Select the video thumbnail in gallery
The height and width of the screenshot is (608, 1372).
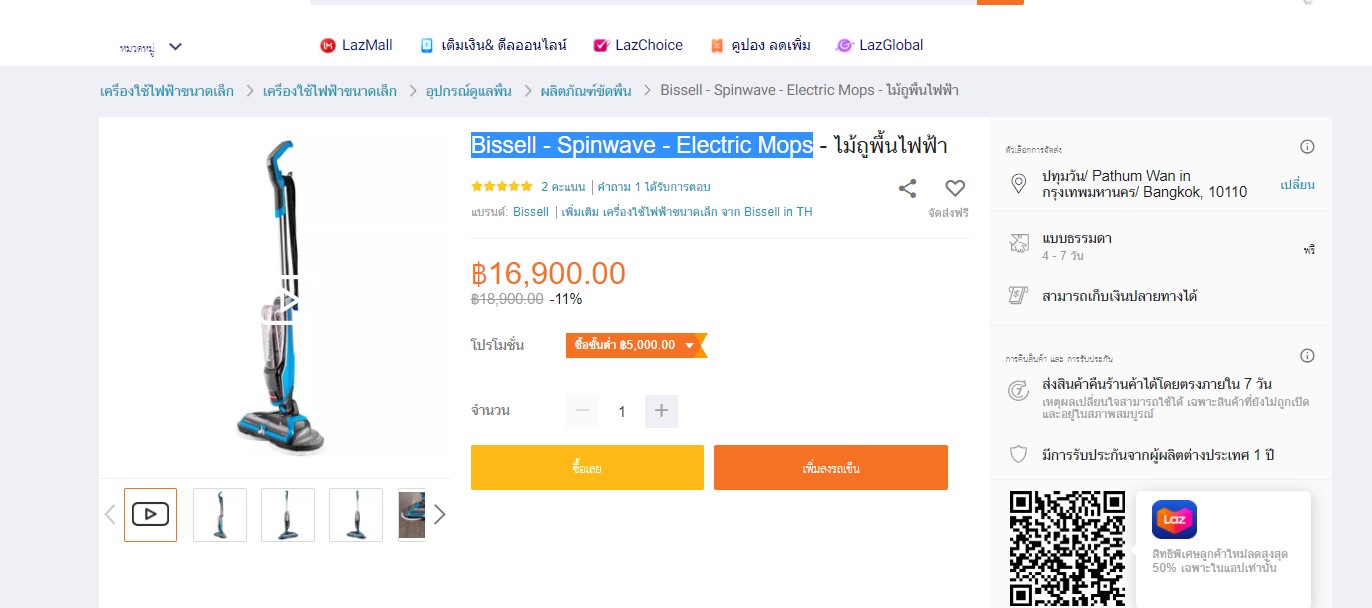(x=150, y=515)
